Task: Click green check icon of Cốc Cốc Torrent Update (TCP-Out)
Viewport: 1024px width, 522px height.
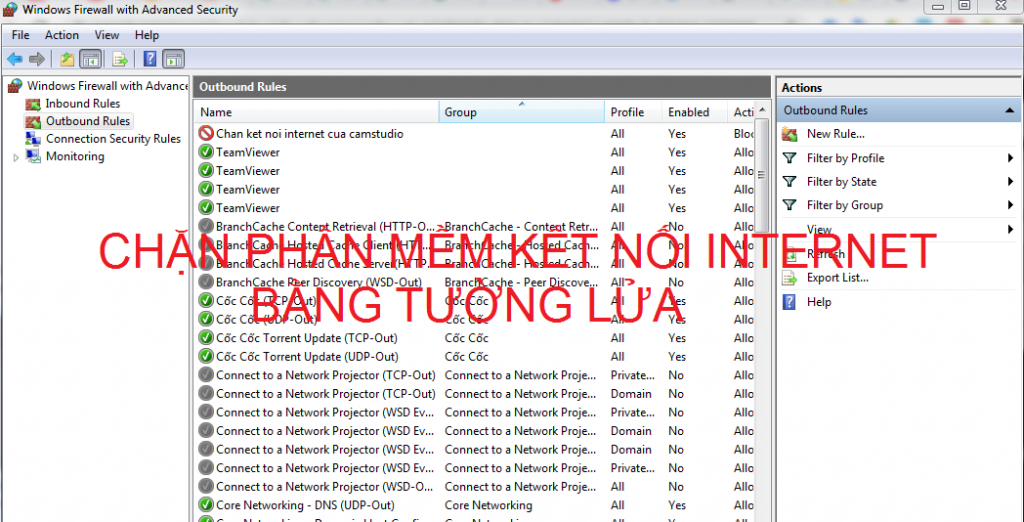Action: point(206,338)
